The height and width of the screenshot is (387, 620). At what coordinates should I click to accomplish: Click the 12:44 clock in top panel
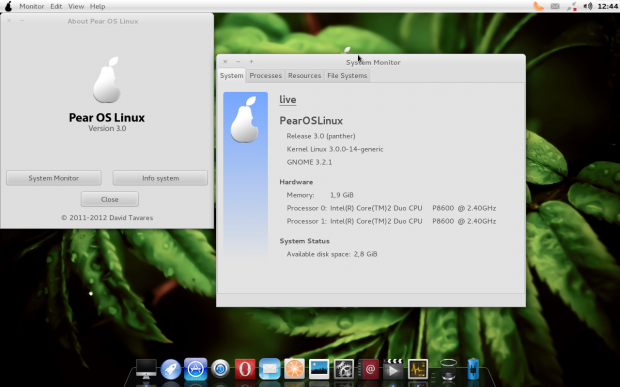pos(608,6)
